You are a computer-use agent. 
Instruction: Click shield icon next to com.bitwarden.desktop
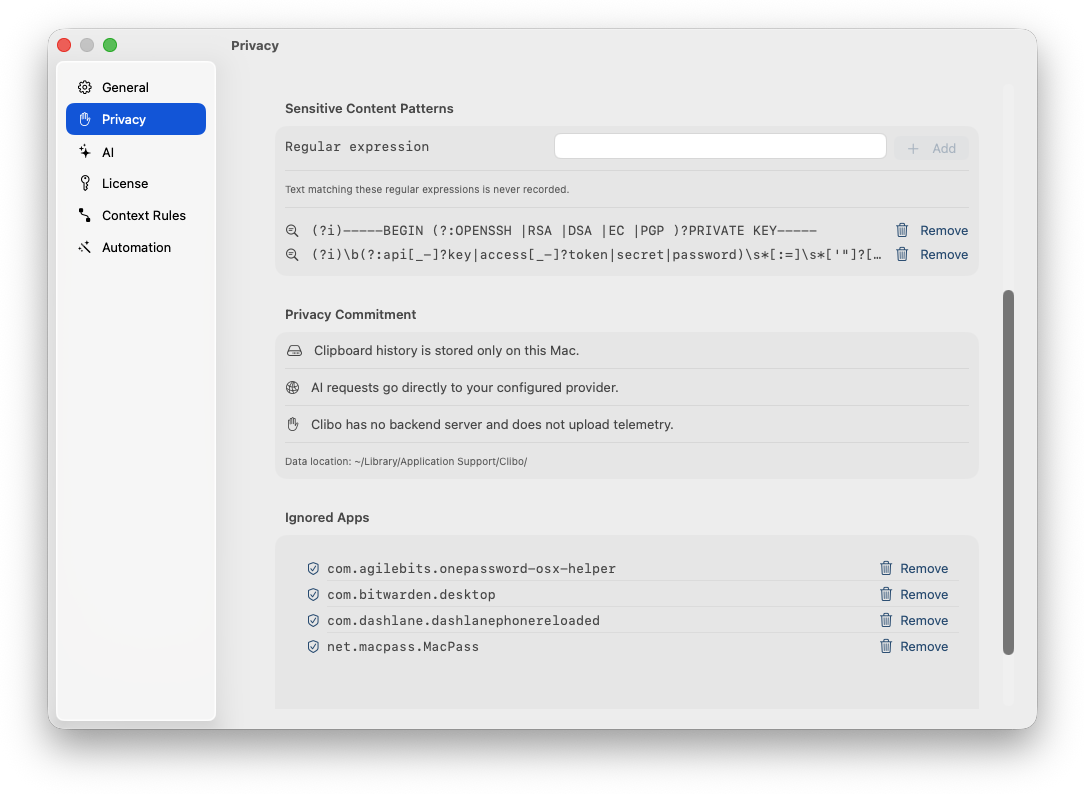[313, 594]
